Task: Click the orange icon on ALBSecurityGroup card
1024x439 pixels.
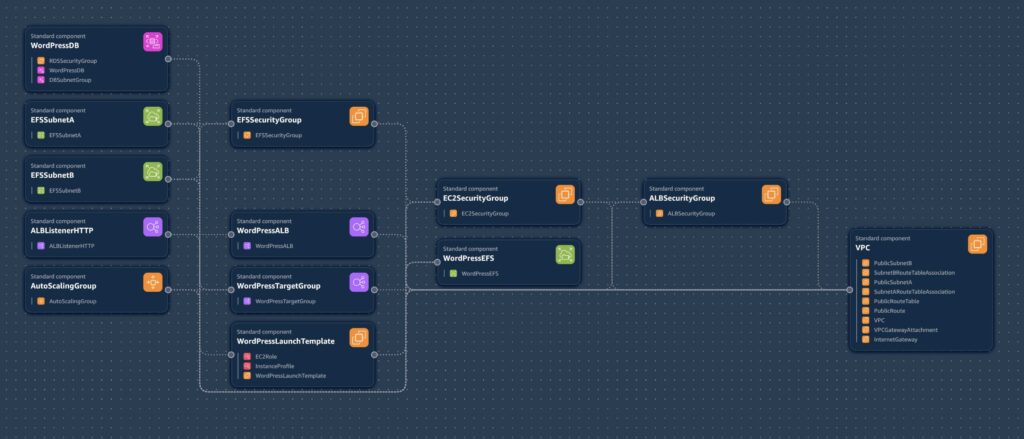Action: coord(771,195)
